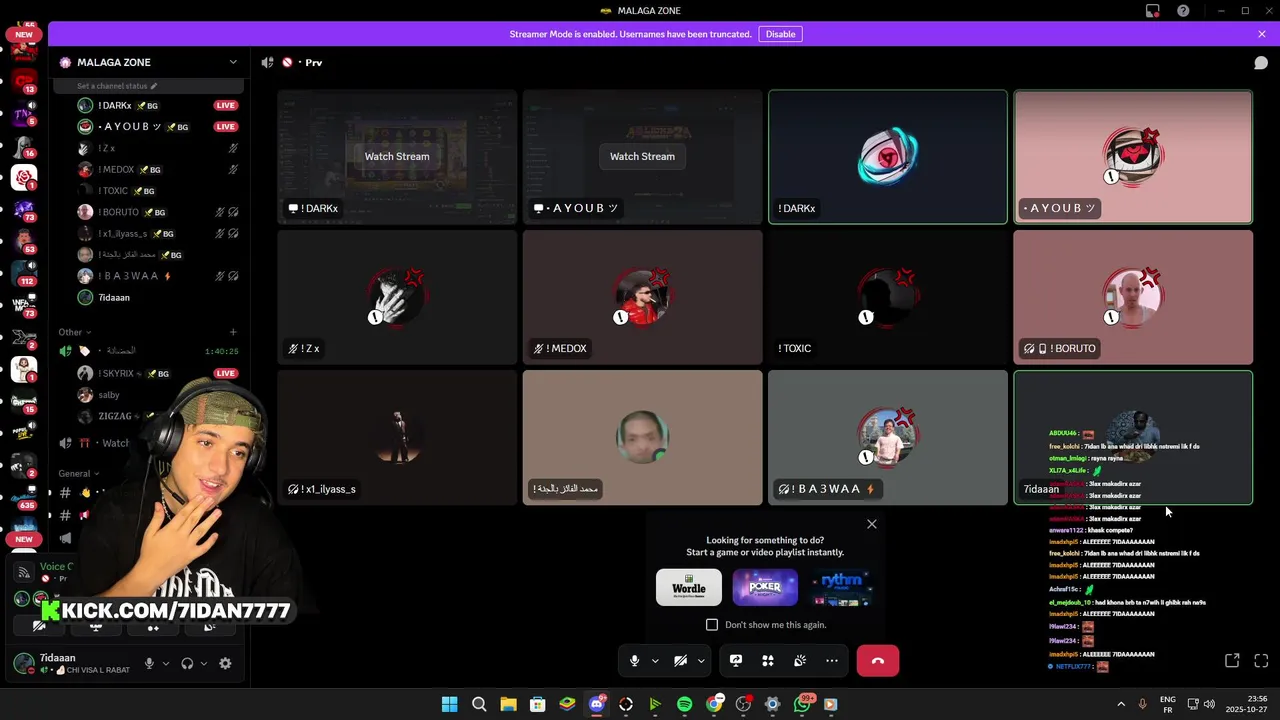Close the Looking for something to do popup
1280x720 pixels.
[872, 524]
